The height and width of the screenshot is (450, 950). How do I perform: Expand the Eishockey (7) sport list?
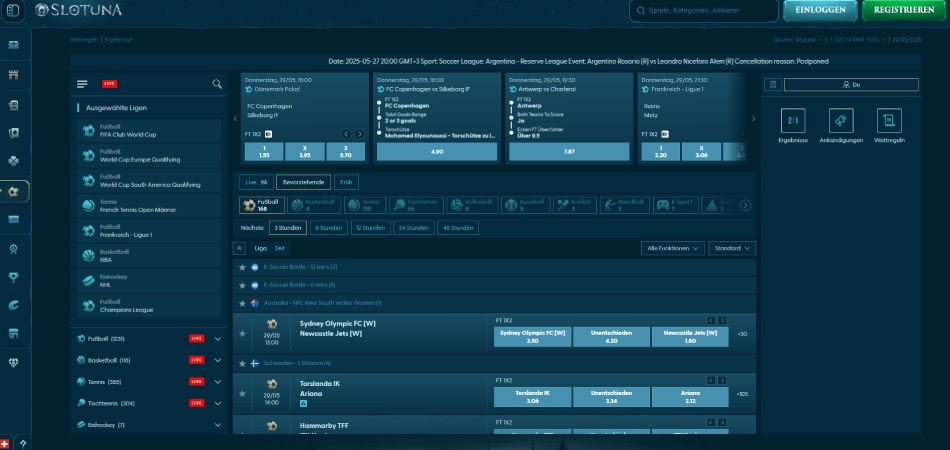[x=218, y=425]
